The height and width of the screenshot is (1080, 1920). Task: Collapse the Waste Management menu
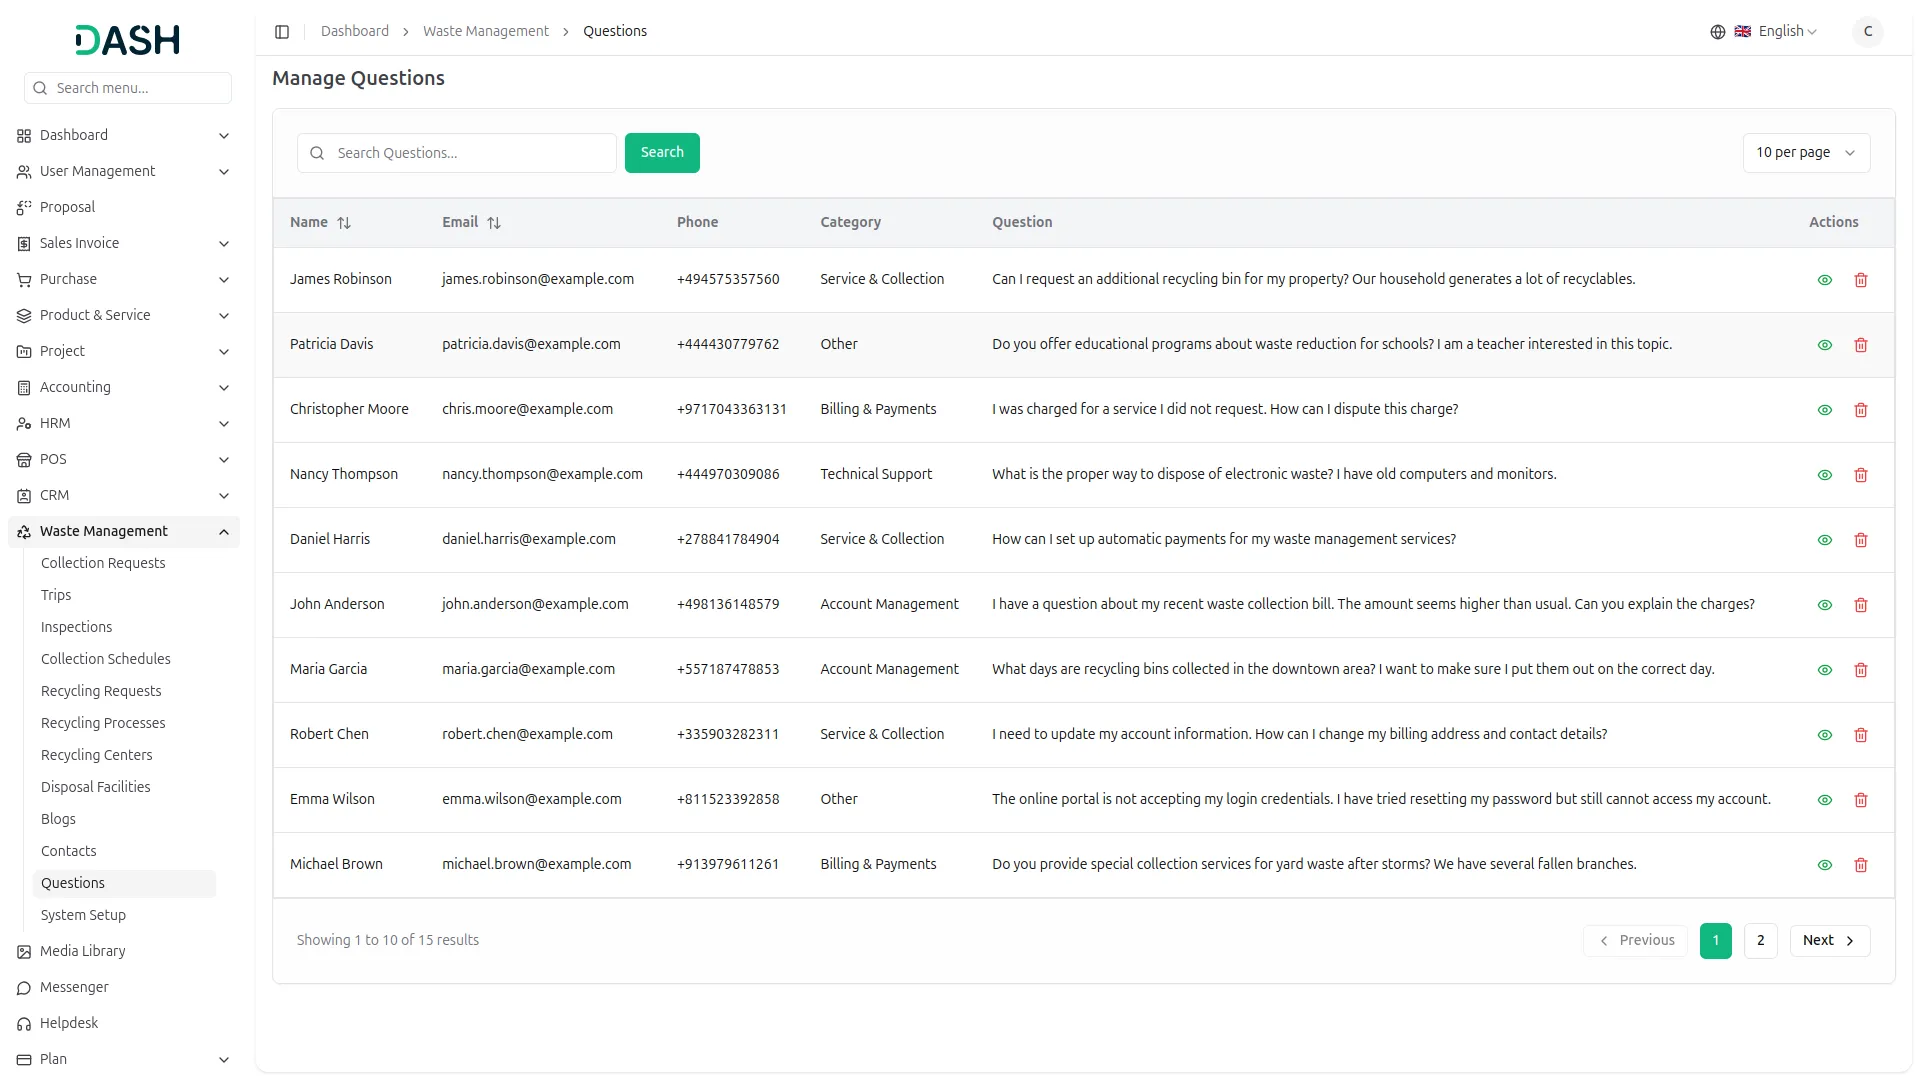point(224,532)
